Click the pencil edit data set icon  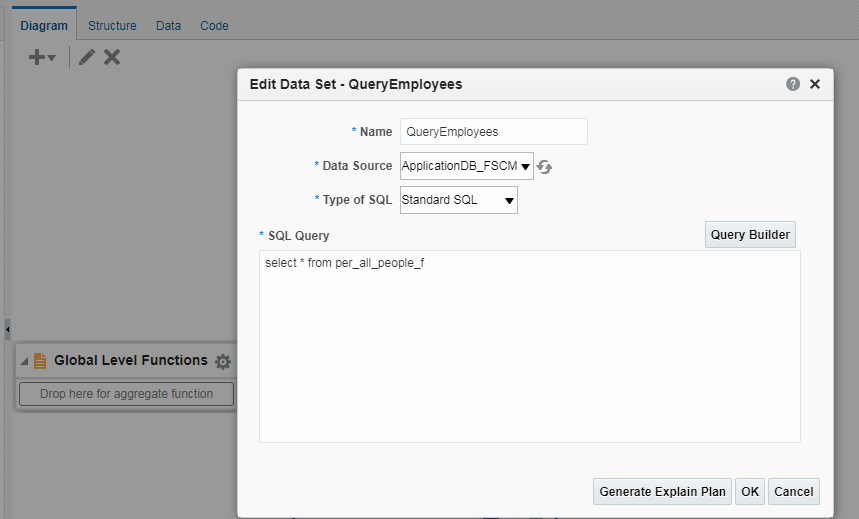(86, 58)
